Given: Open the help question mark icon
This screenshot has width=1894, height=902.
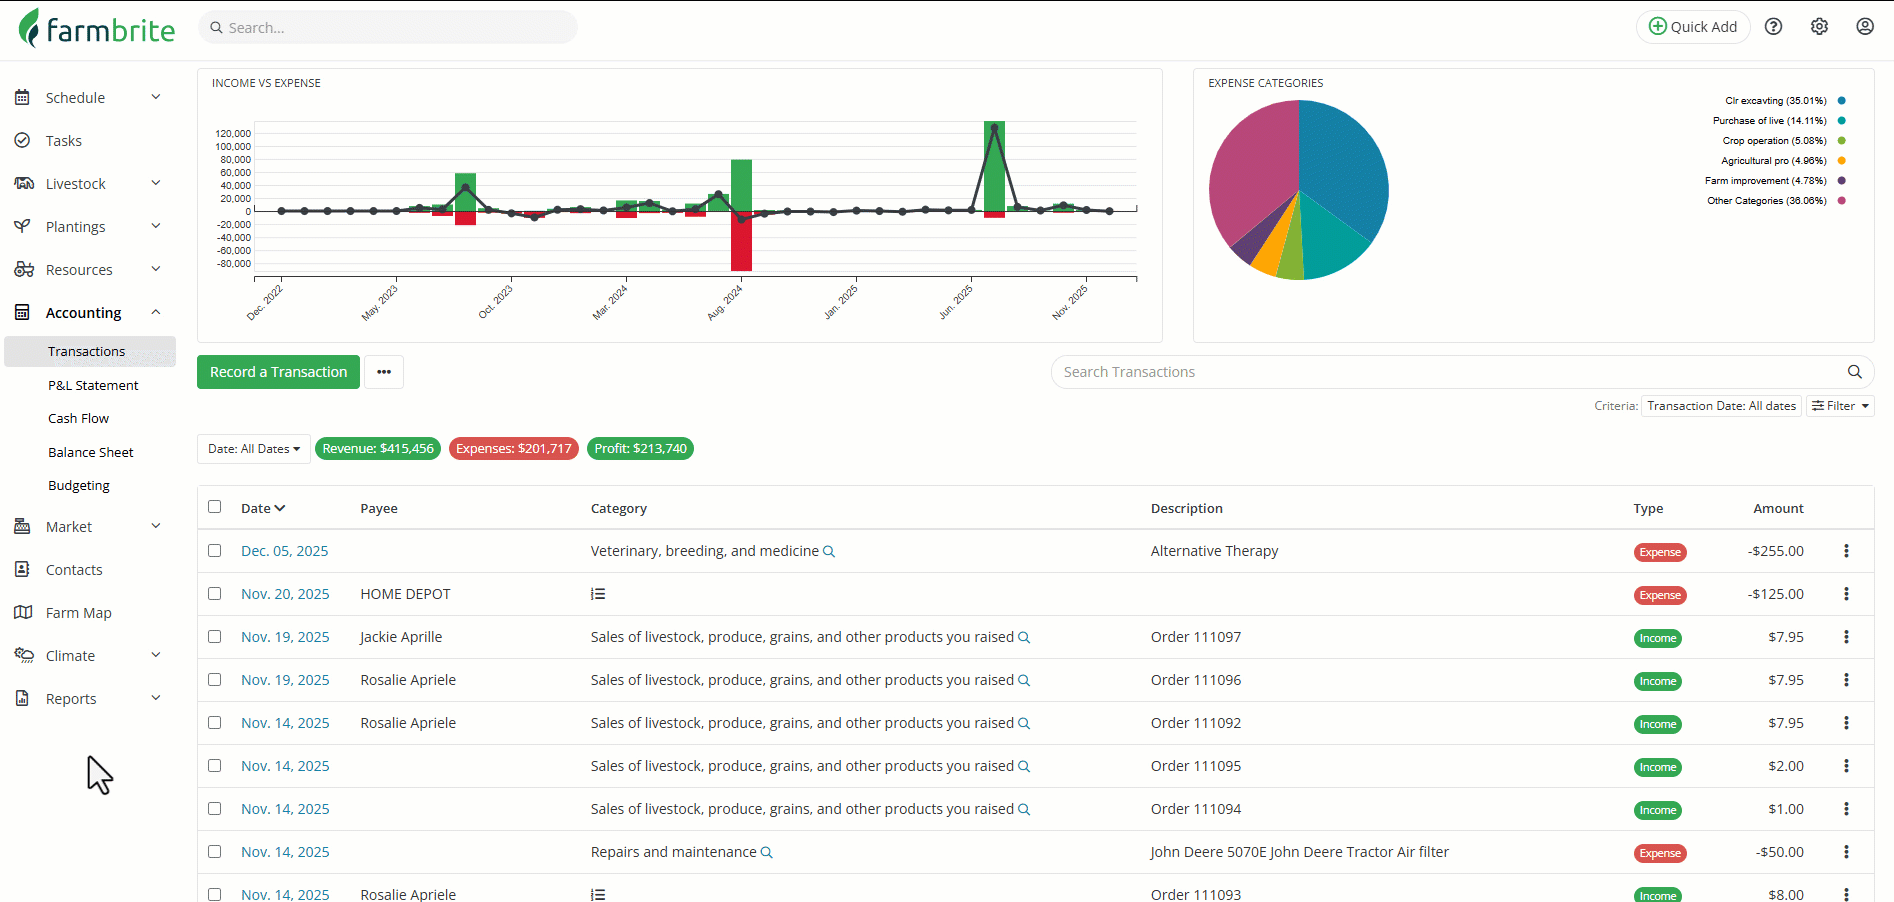Looking at the screenshot, I should point(1773,27).
